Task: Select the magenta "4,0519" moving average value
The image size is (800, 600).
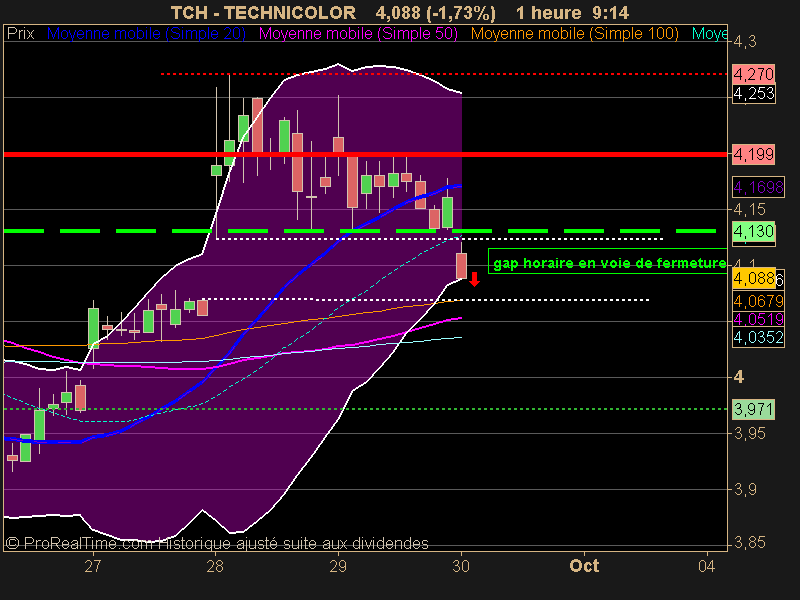Action: pos(758,319)
